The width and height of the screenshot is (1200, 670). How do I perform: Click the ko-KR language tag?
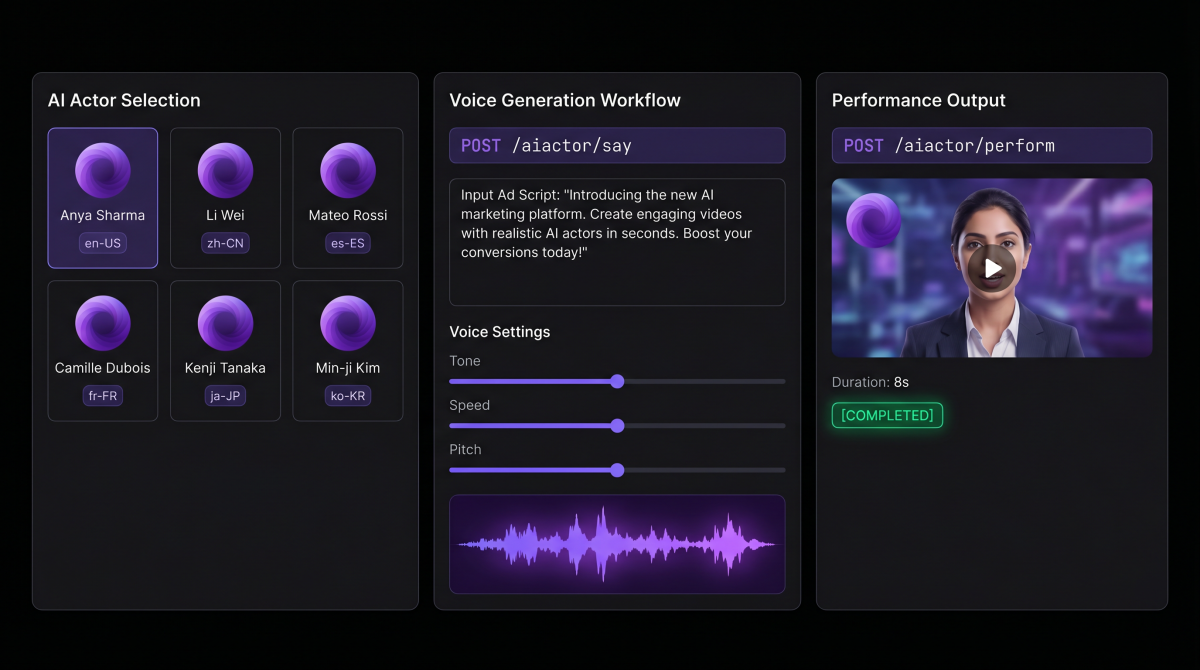[x=347, y=396]
